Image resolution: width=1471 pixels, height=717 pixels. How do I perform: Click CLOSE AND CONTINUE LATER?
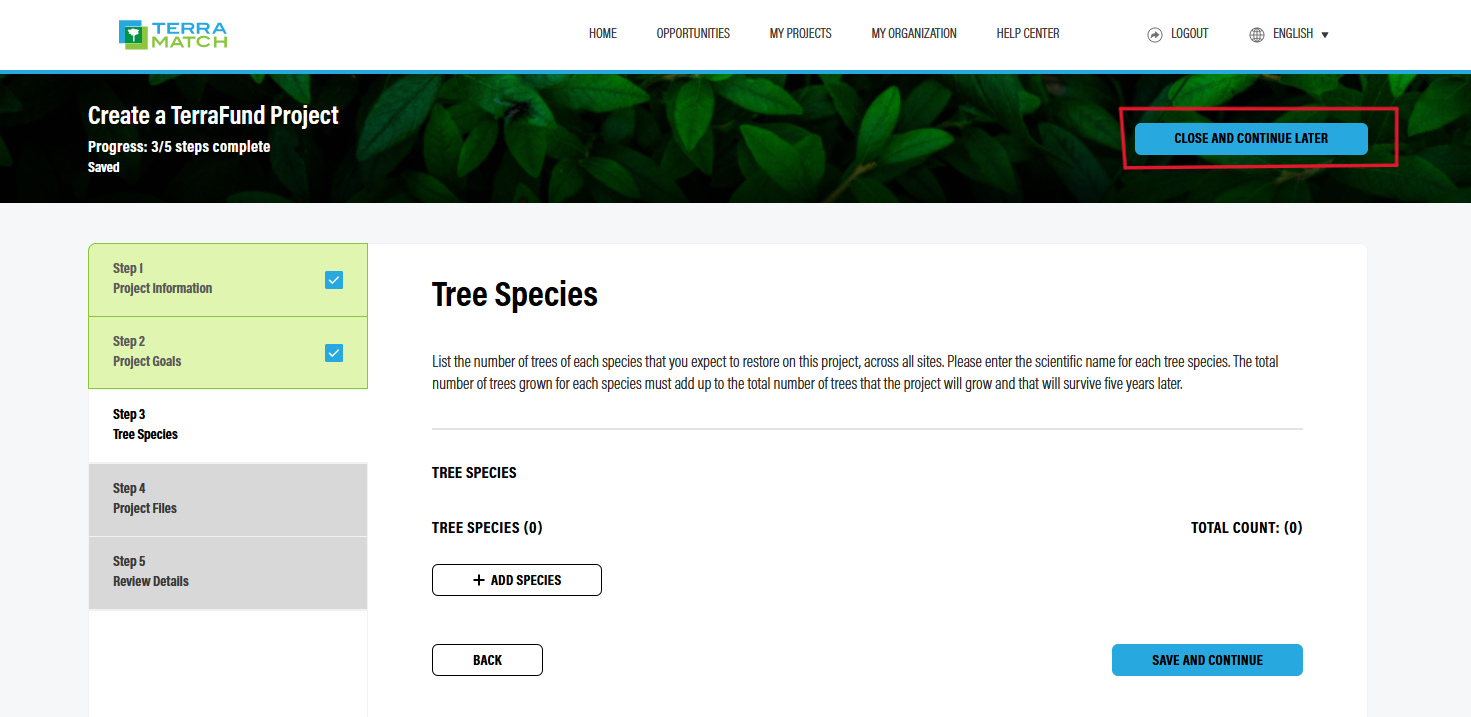[x=1251, y=138]
